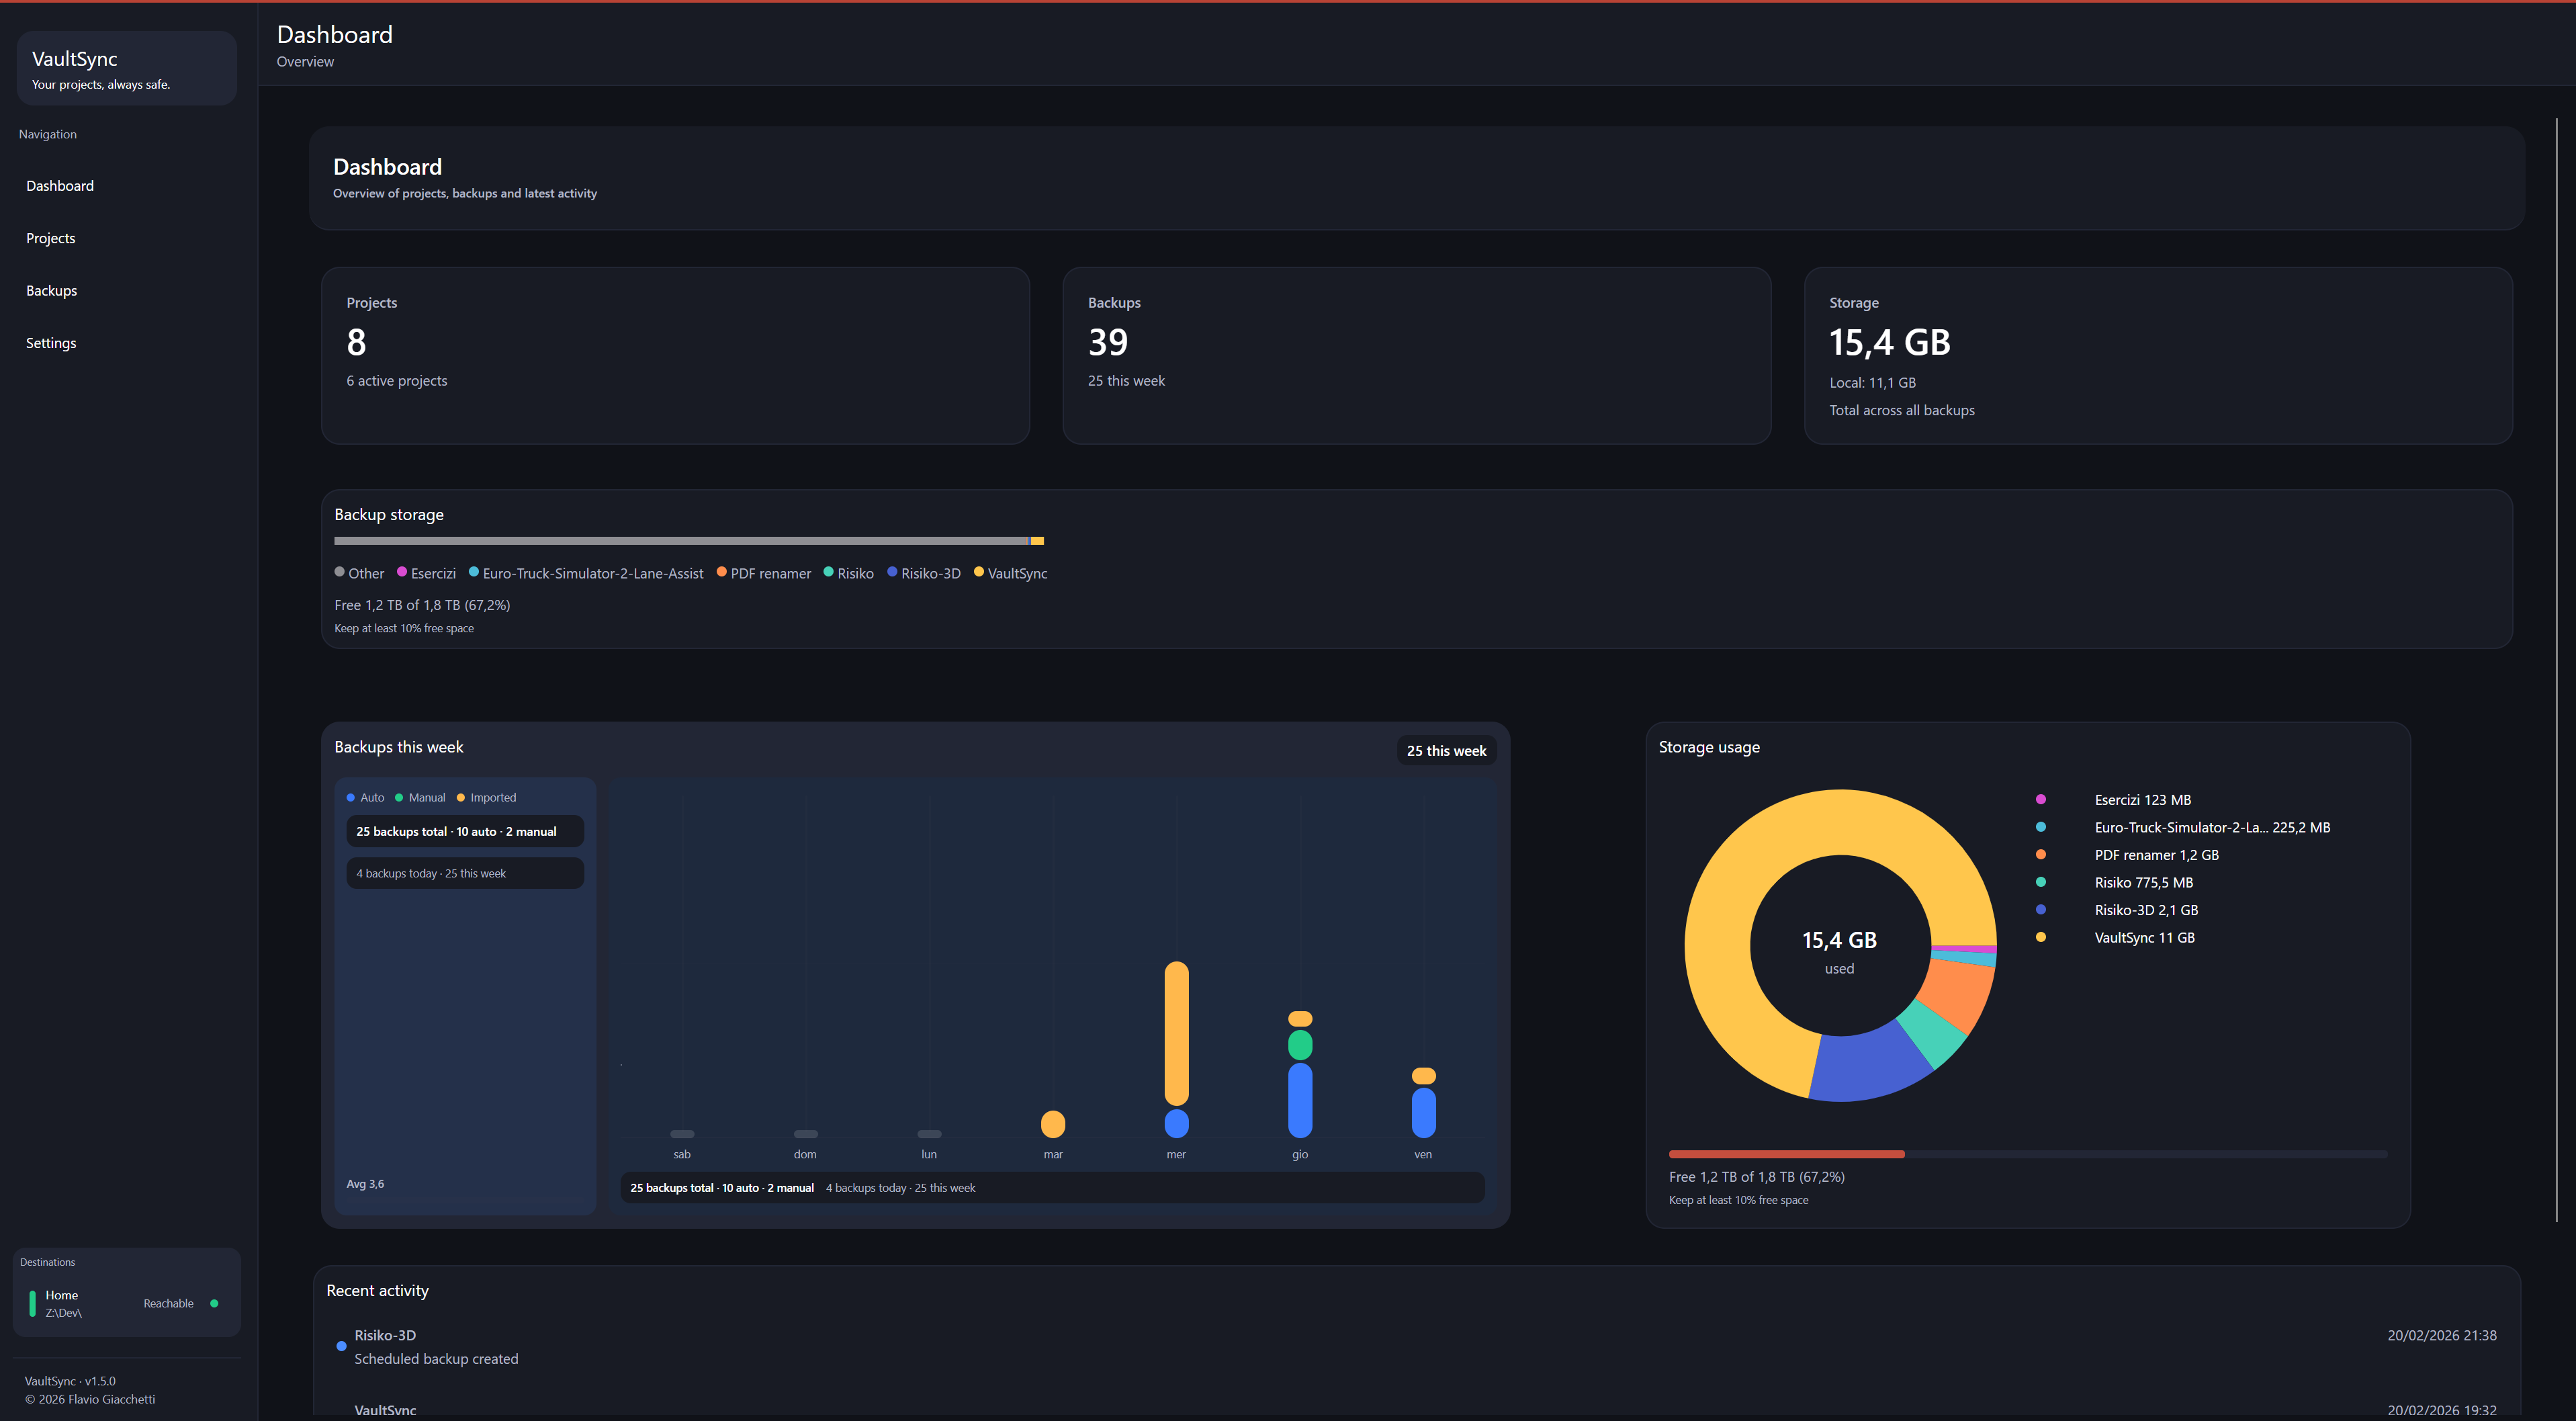This screenshot has width=2576, height=1421.
Task: Click the Home destination green bar indicator
Action: [x=32, y=1303]
